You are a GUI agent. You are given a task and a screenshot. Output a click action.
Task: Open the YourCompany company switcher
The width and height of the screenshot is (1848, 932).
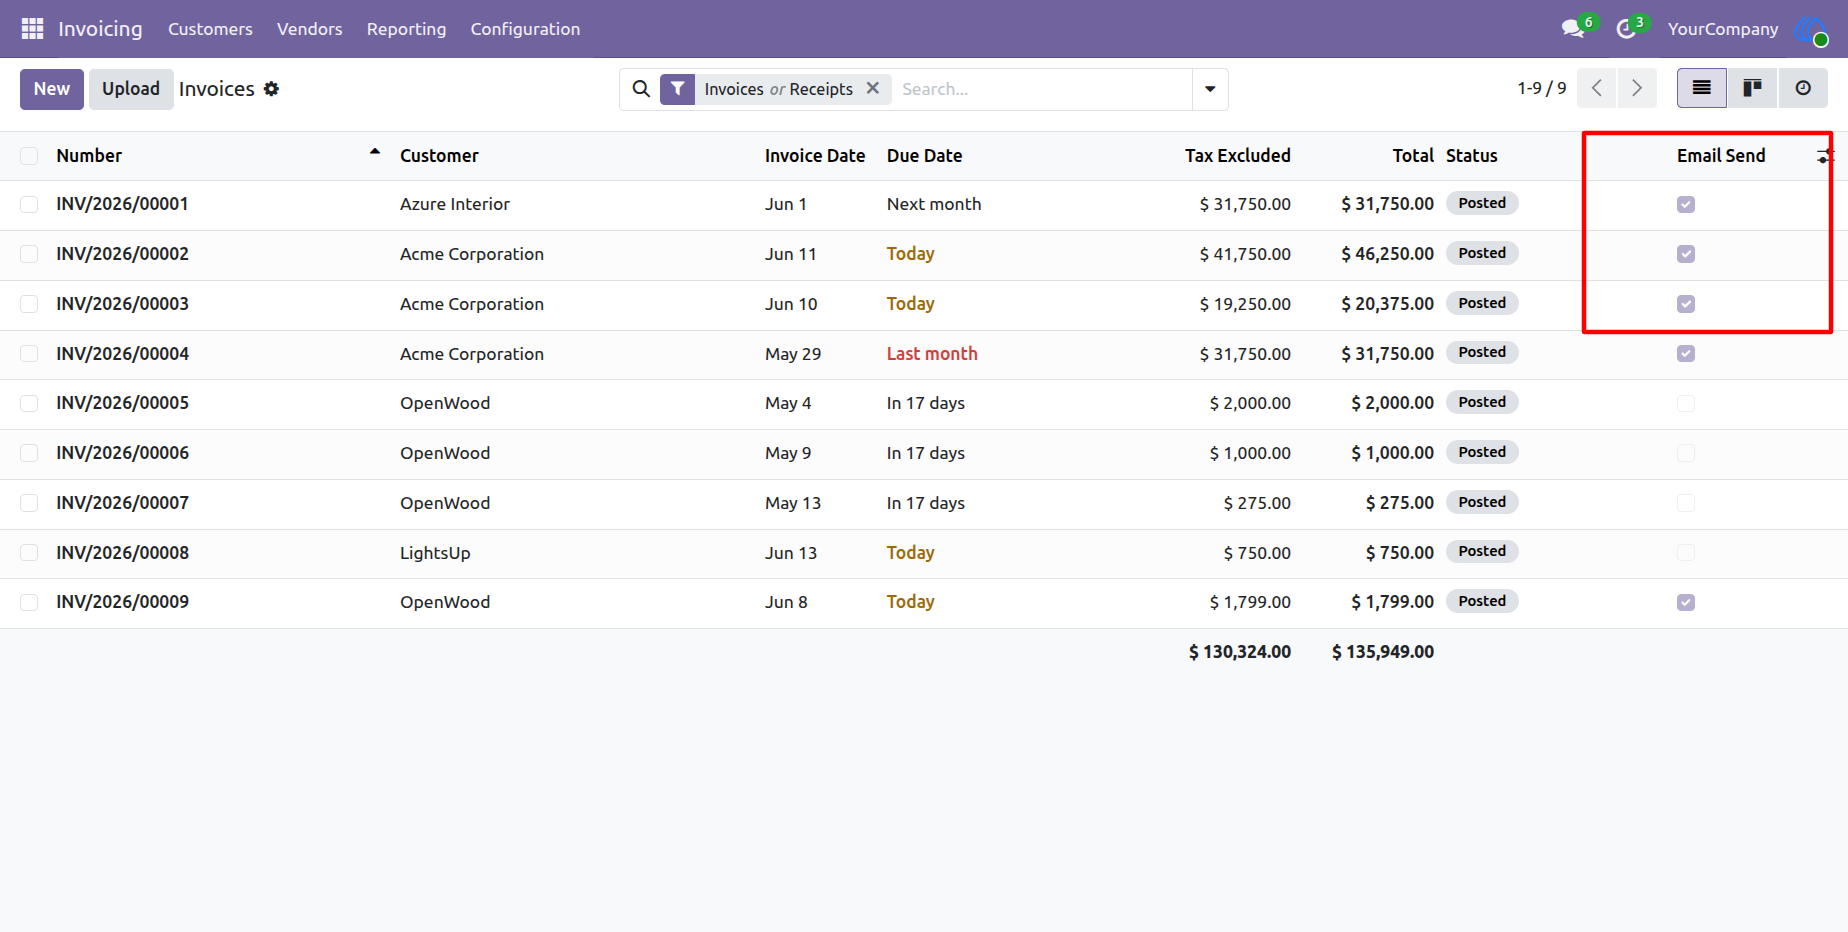click(1722, 29)
